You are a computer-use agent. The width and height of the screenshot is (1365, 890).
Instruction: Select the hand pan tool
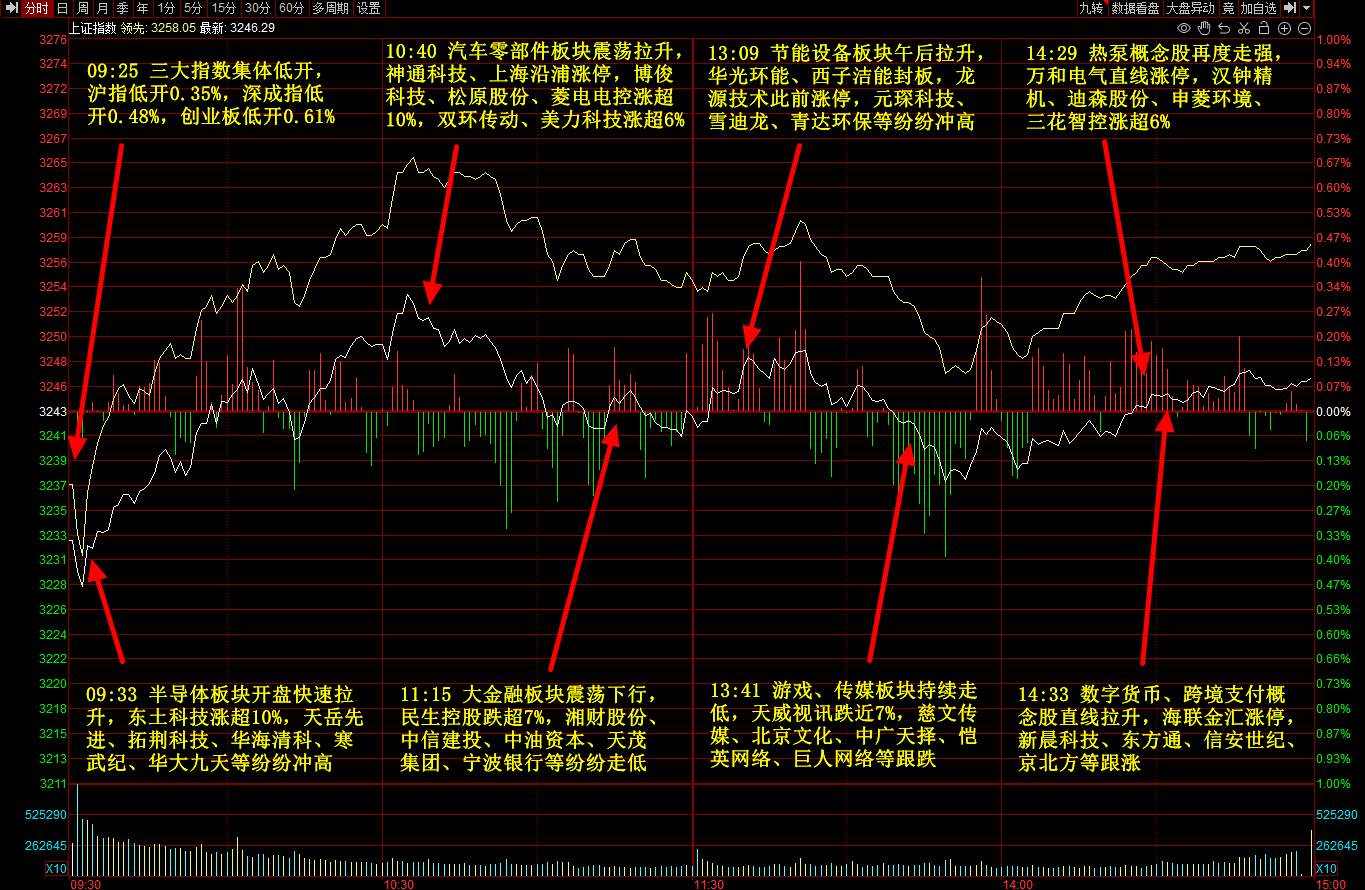click(1204, 28)
